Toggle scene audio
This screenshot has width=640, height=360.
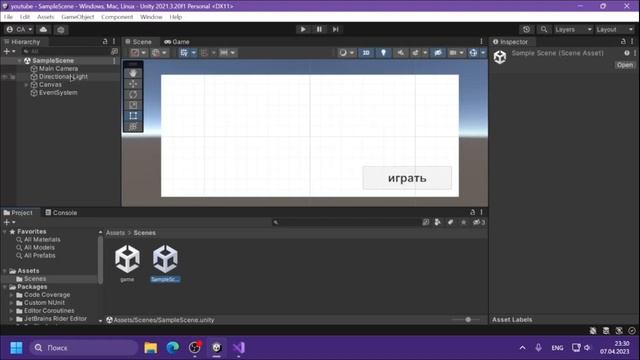[x=400, y=53]
